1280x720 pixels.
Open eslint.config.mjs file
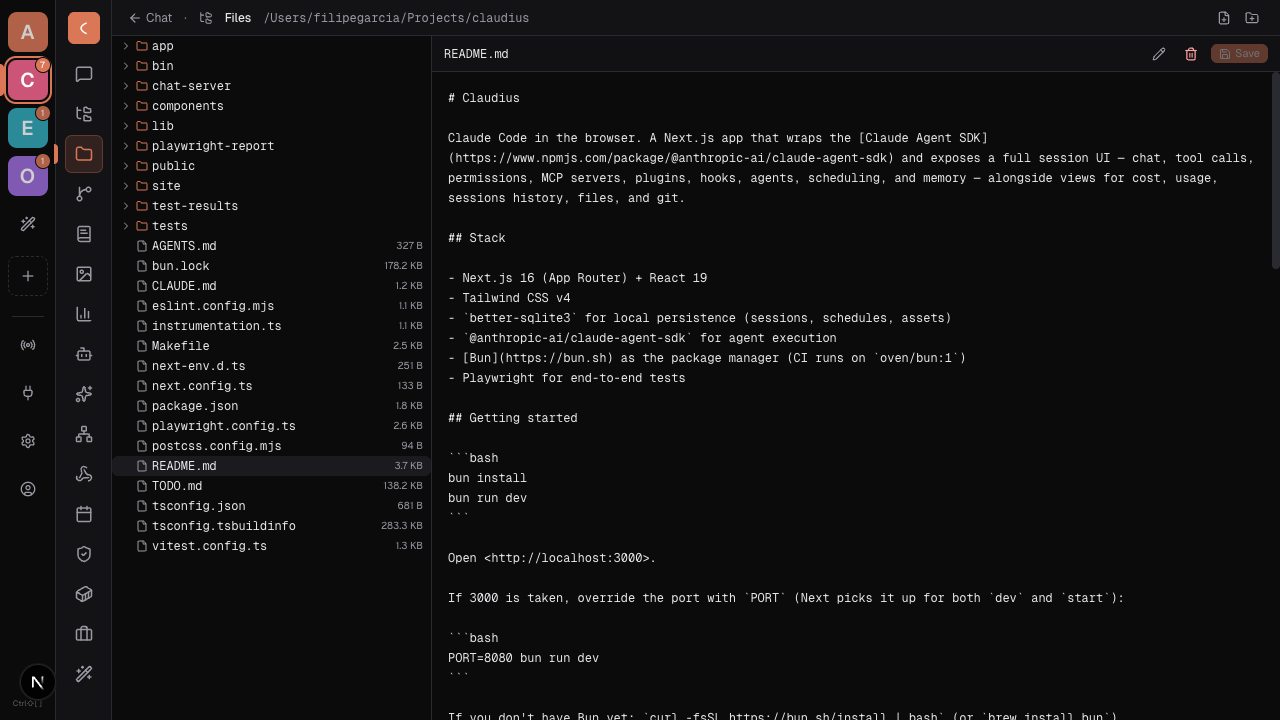pos(272,306)
